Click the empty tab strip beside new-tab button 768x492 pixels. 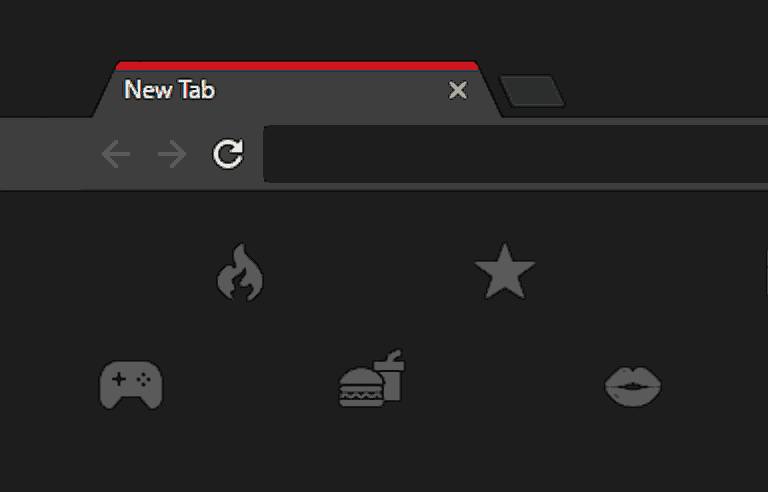[x=666, y=91]
